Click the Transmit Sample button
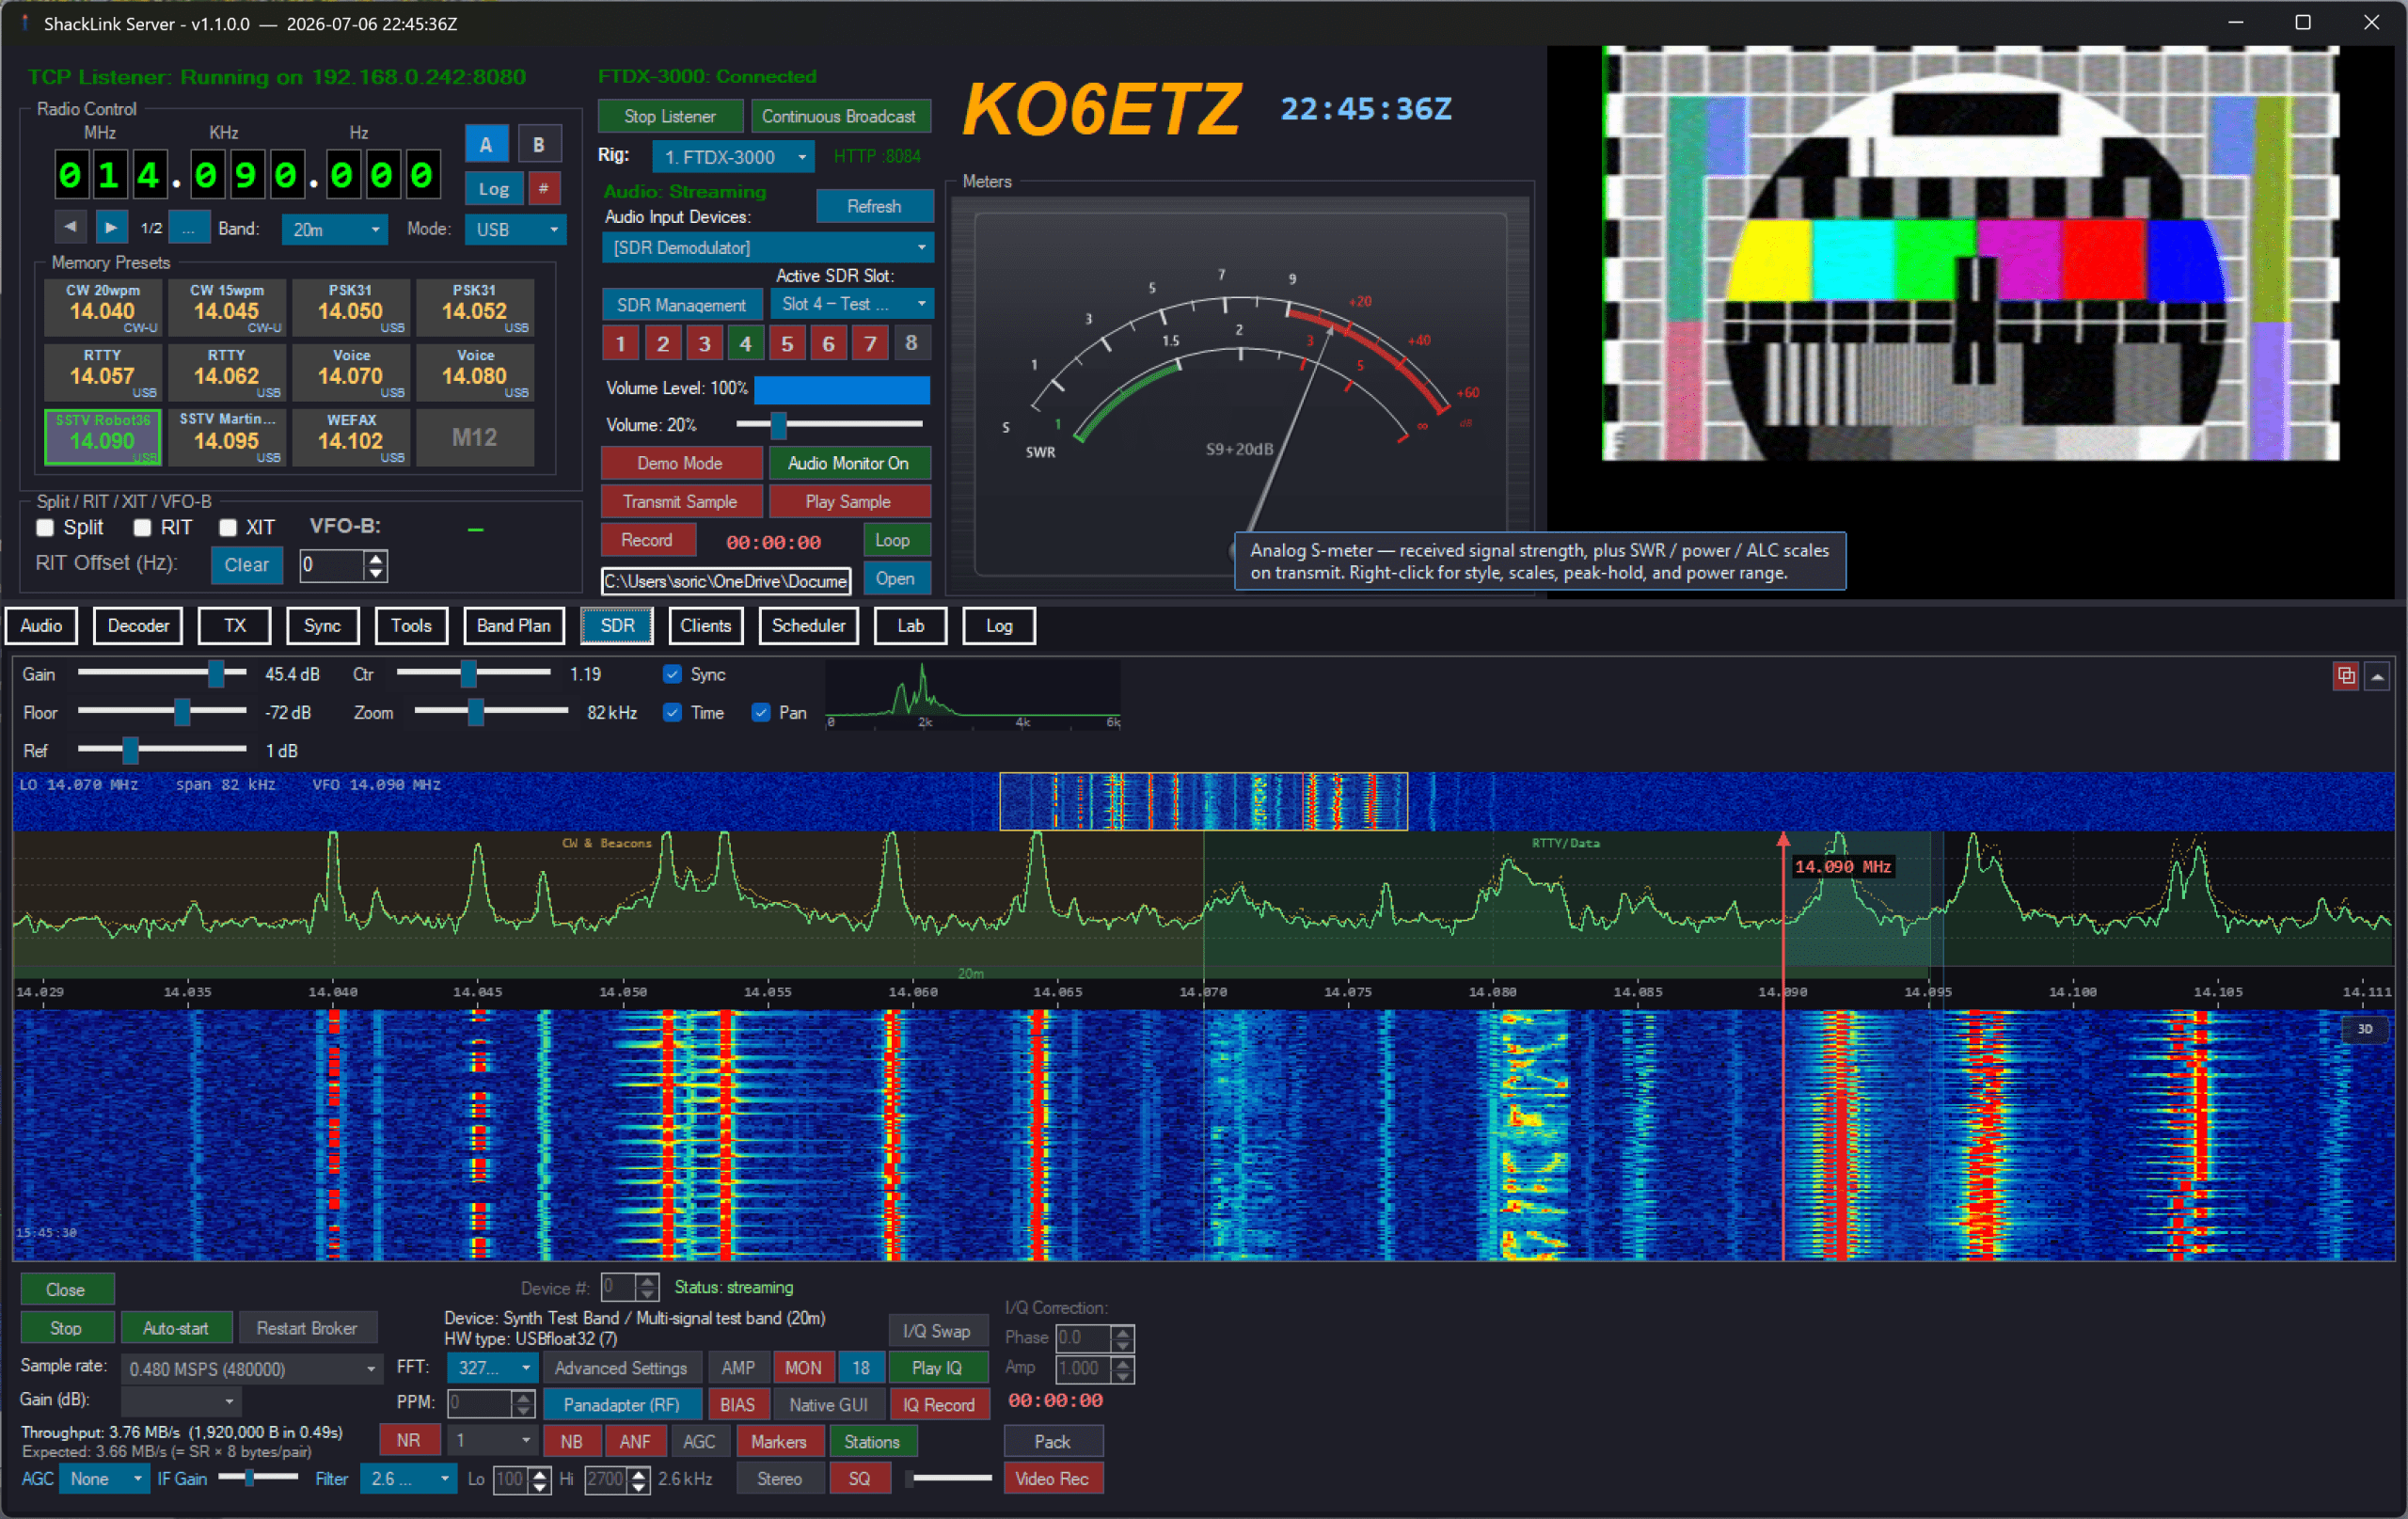 pyautogui.click(x=681, y=501)
